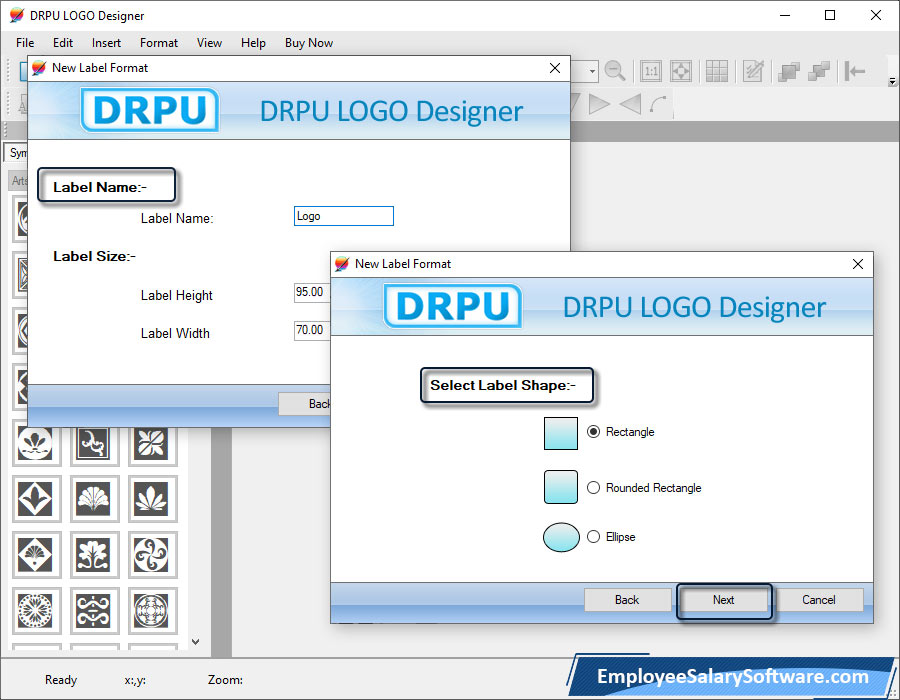Pick the four-petal diagonal leaf symbol
Image resolution: width=900 pixels, height=700 pixels.
(x=152, y=444)
